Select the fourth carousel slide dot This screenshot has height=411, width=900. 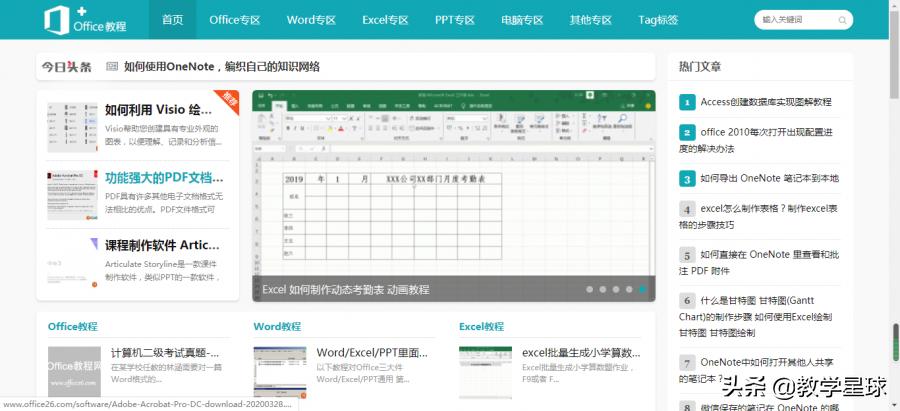(x=629, y=289)
